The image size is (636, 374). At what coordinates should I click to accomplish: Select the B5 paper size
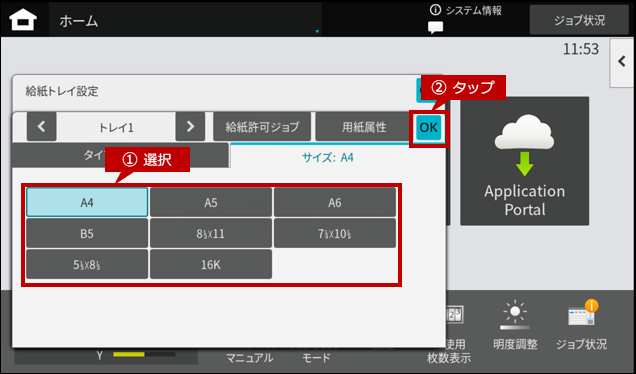click(87, 233)
